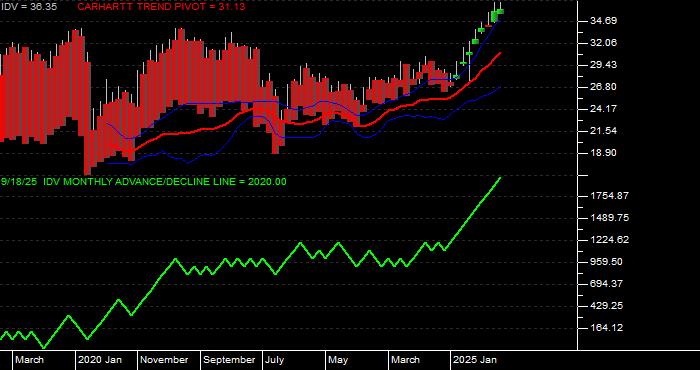Select the 2020 Jan date marker
The width and height of the screenshot is (700, 370).
click(x=100, y=360)
